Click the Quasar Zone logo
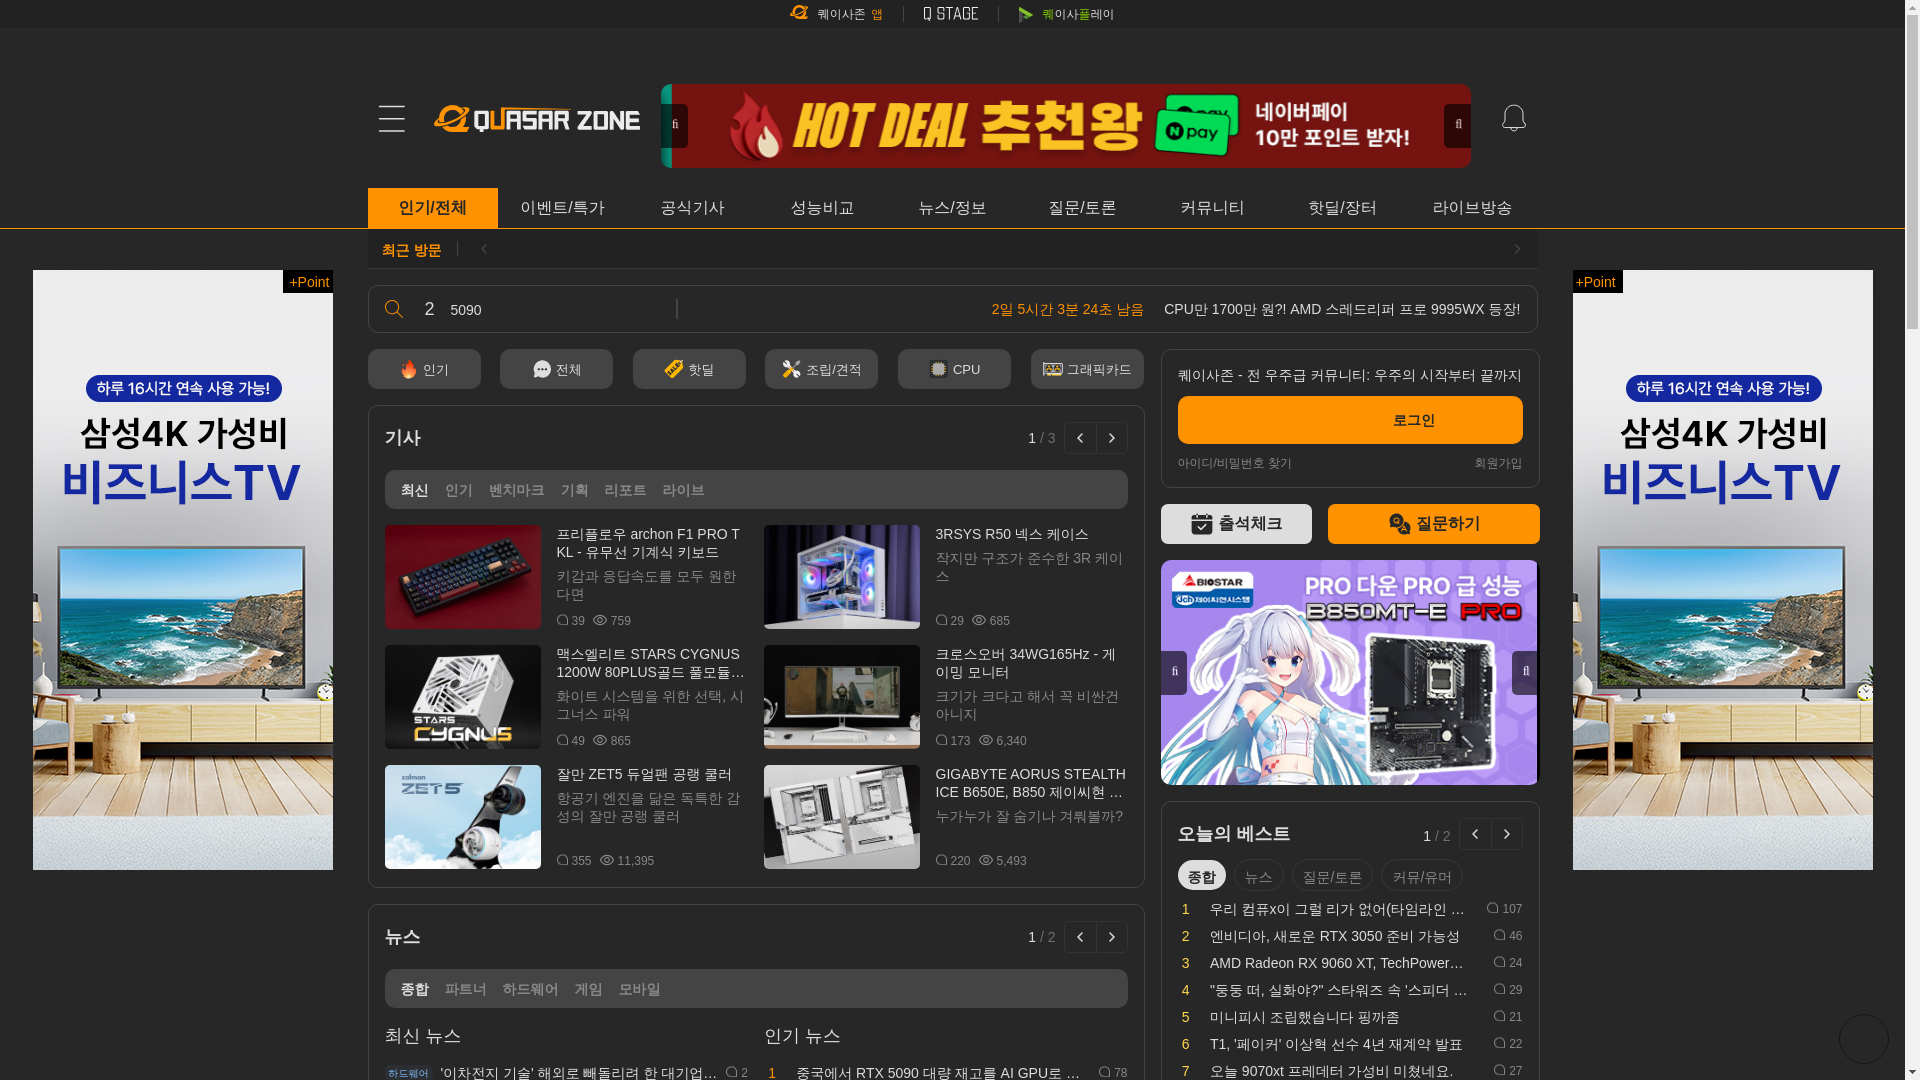The image size is (1920, 1080). 537,119
